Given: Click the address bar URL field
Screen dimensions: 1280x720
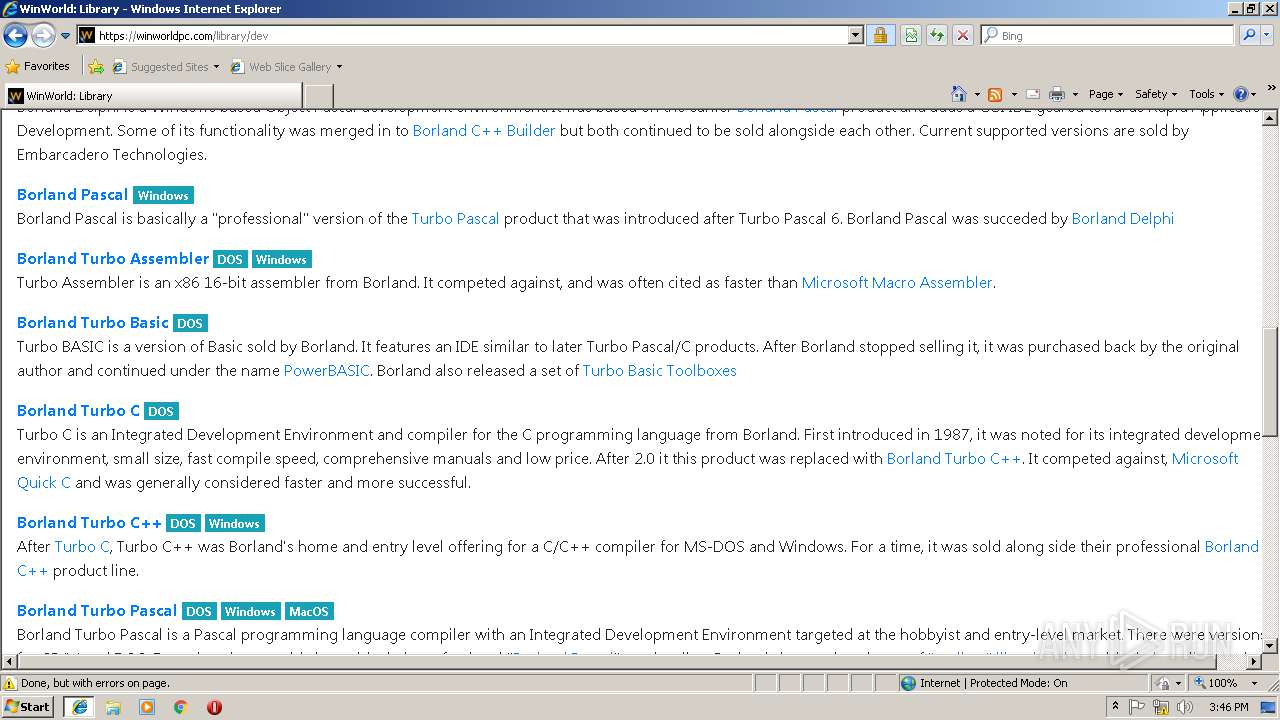Looking at the screenshot, I should 463,35.
